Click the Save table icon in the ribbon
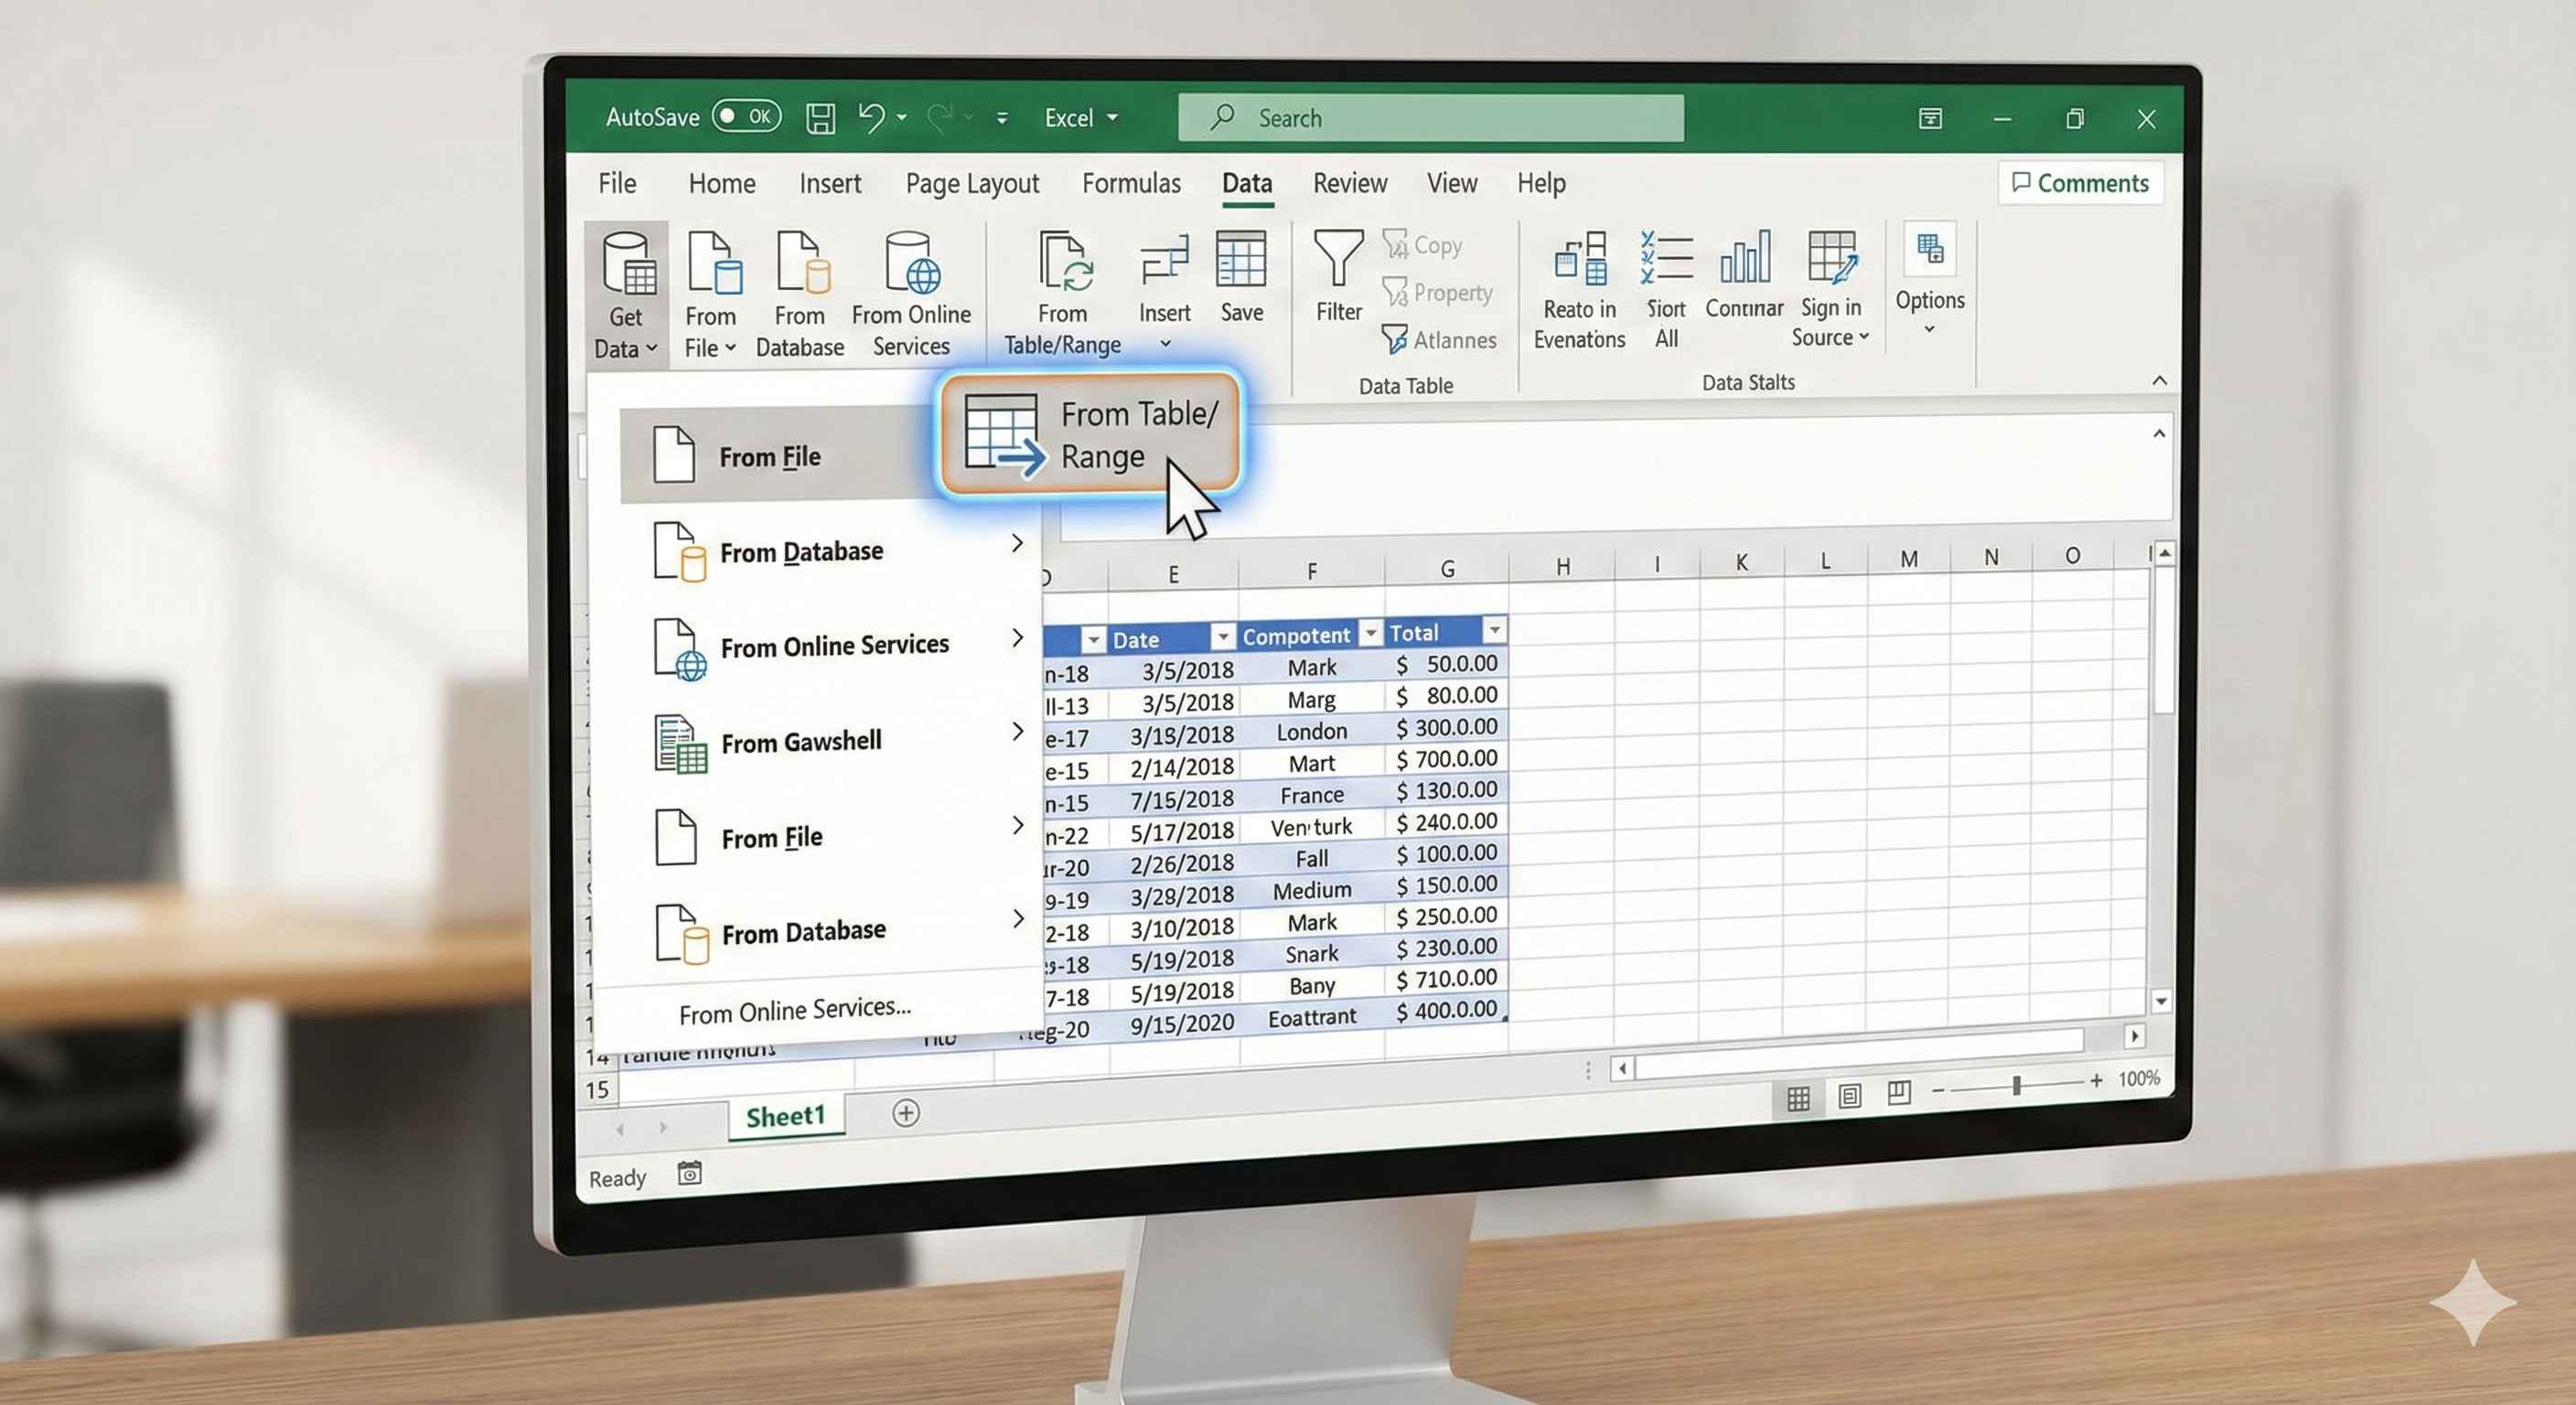The width and height of the screenshot is (2576, 1405). tap(1240, 260)
